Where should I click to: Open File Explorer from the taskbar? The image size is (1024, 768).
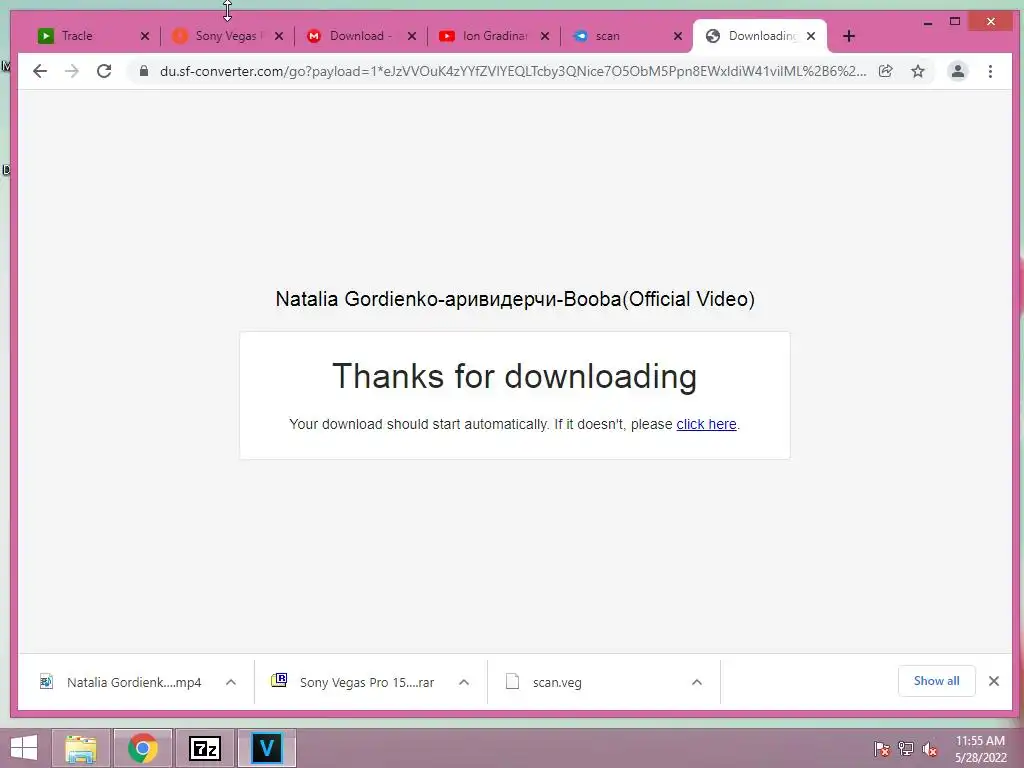pos(81,748)
